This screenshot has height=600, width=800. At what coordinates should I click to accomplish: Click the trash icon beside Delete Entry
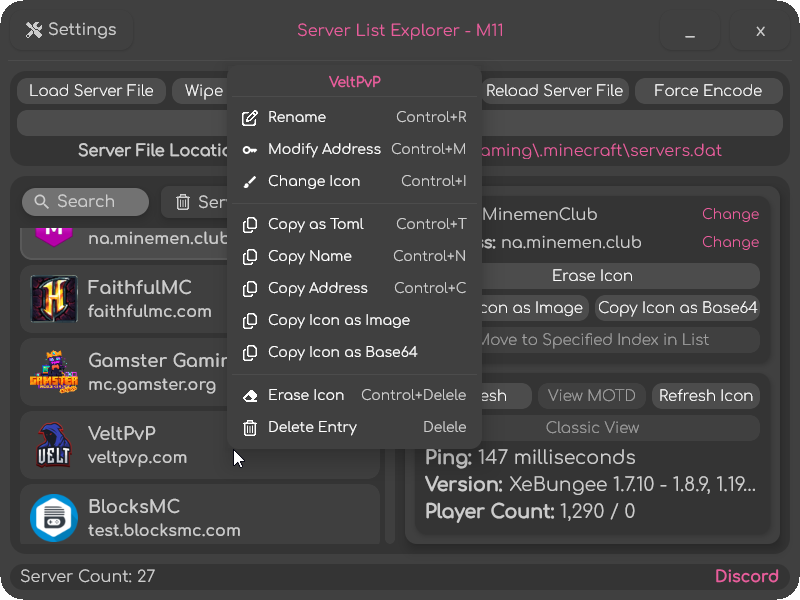click(x=249, y=428)
